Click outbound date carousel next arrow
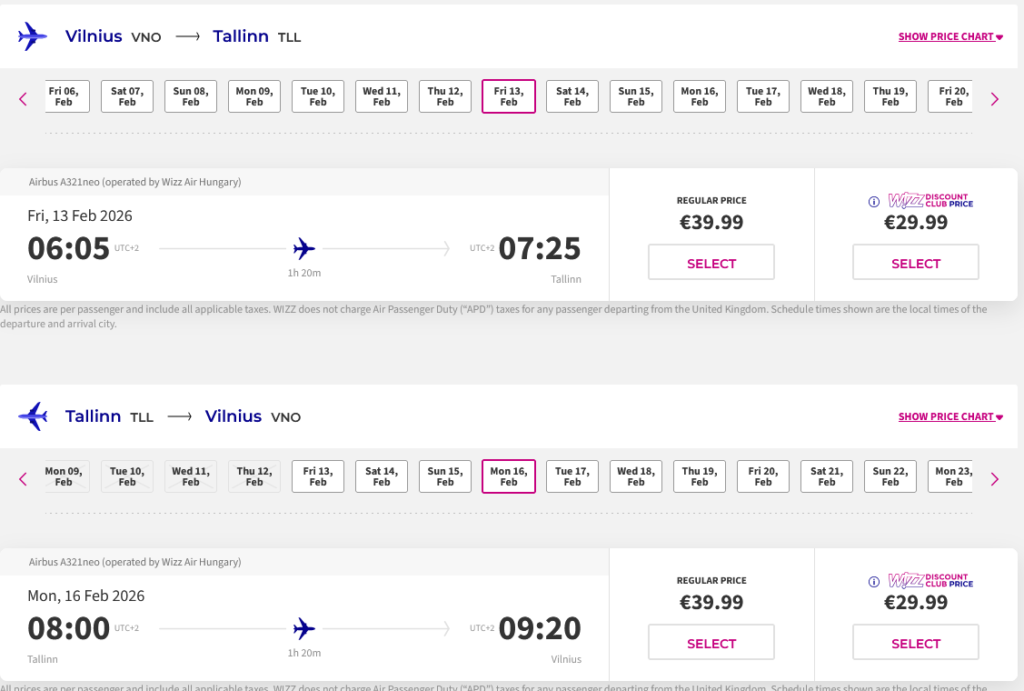 (x=994, y=99)
